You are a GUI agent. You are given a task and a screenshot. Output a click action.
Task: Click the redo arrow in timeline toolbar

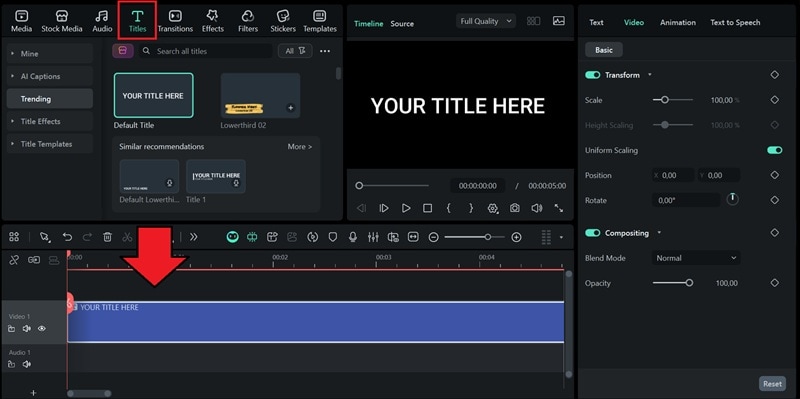87,237
